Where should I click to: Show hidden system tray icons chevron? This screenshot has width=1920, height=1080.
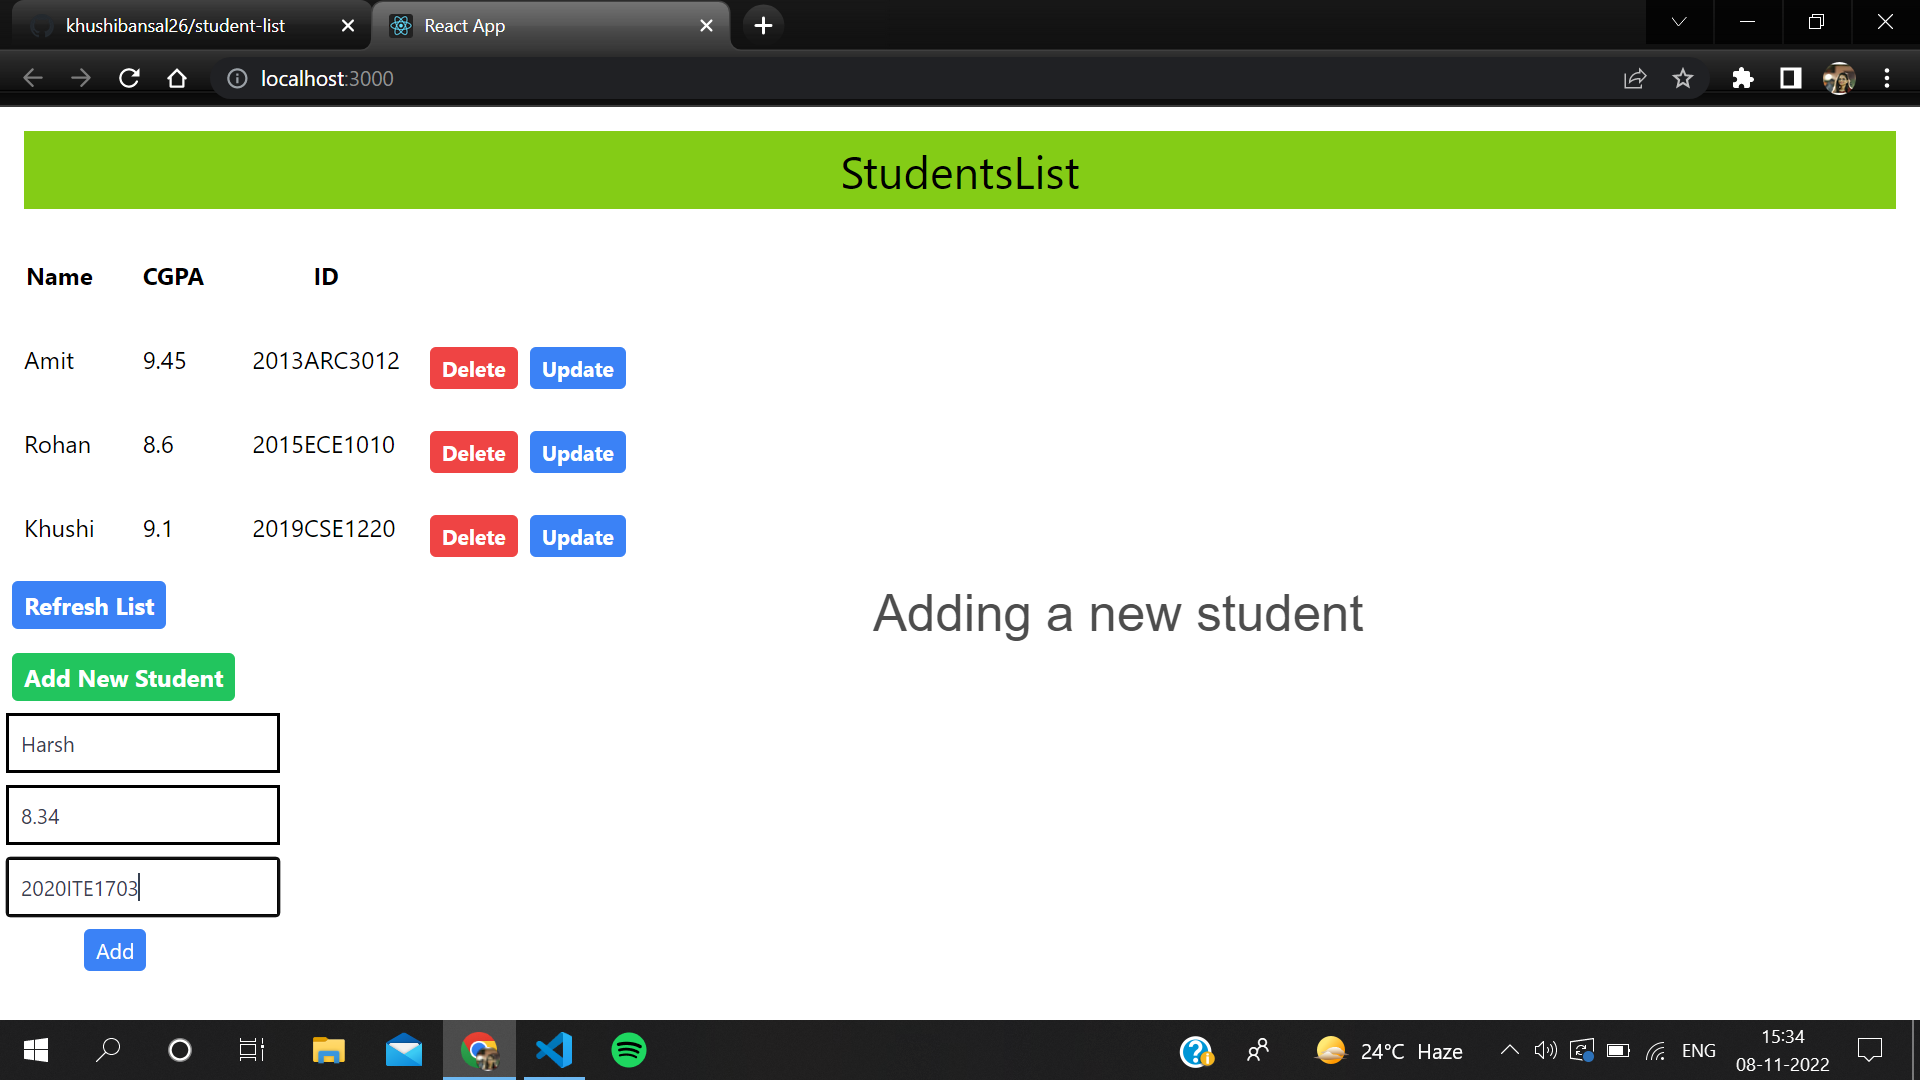pyautogui.click(x=1510, y=1050)
